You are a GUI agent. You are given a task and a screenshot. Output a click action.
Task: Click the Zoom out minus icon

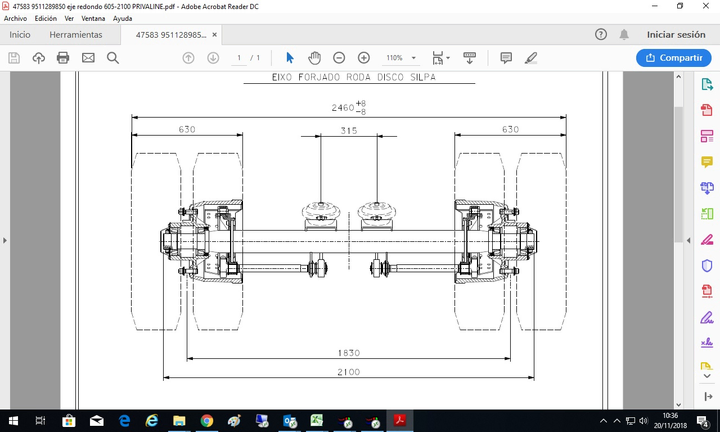pyautogui.click(x=339, y=58)
